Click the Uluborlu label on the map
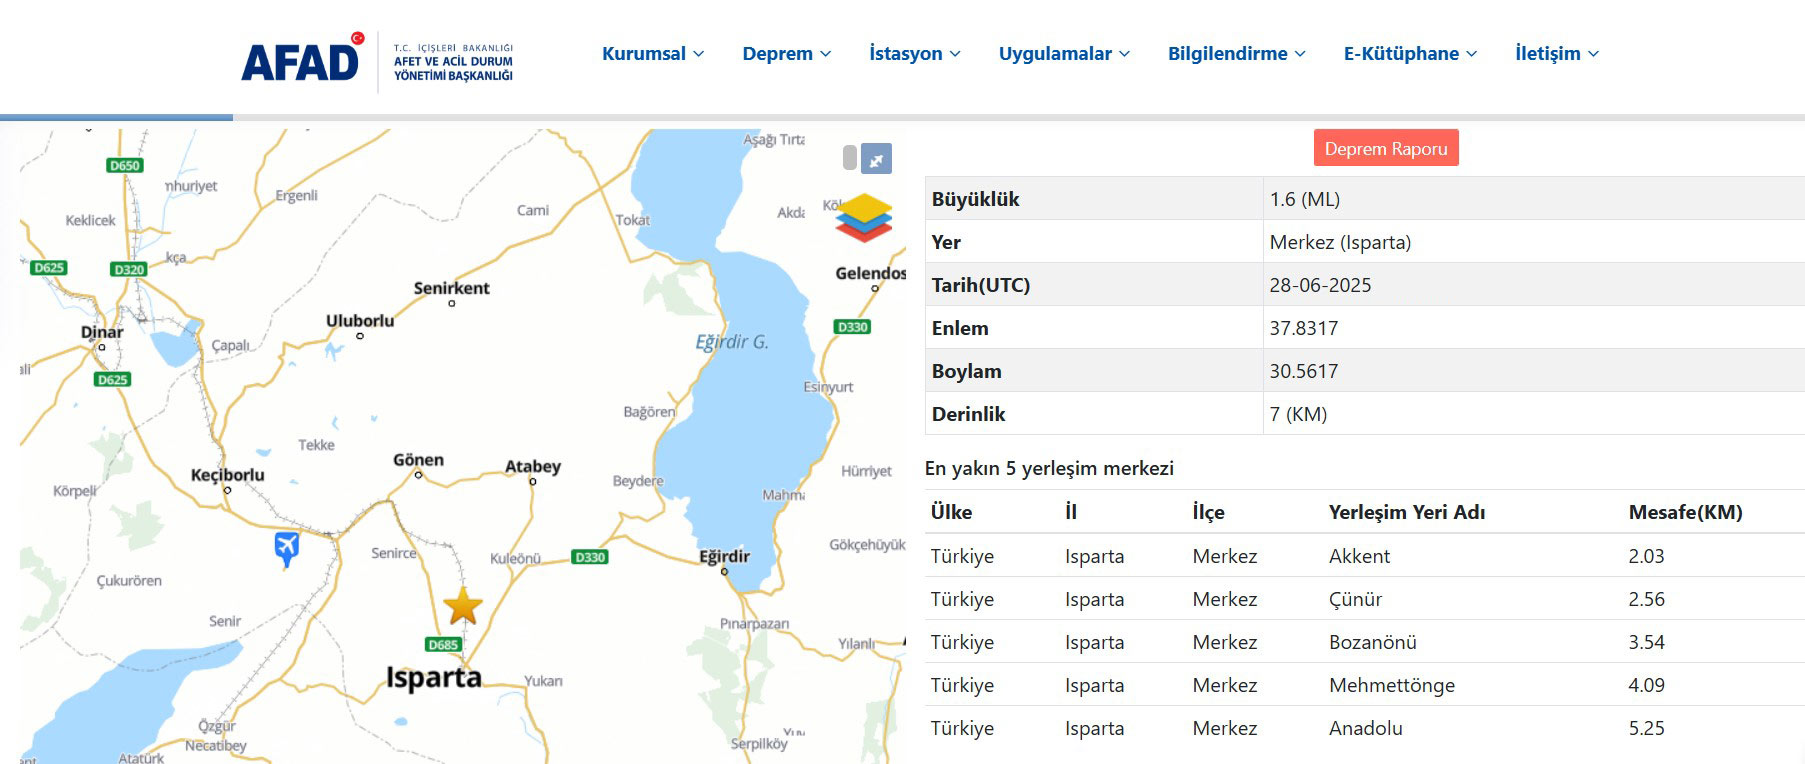Viewport: 1805px width, 764px height. pos(360,321)
